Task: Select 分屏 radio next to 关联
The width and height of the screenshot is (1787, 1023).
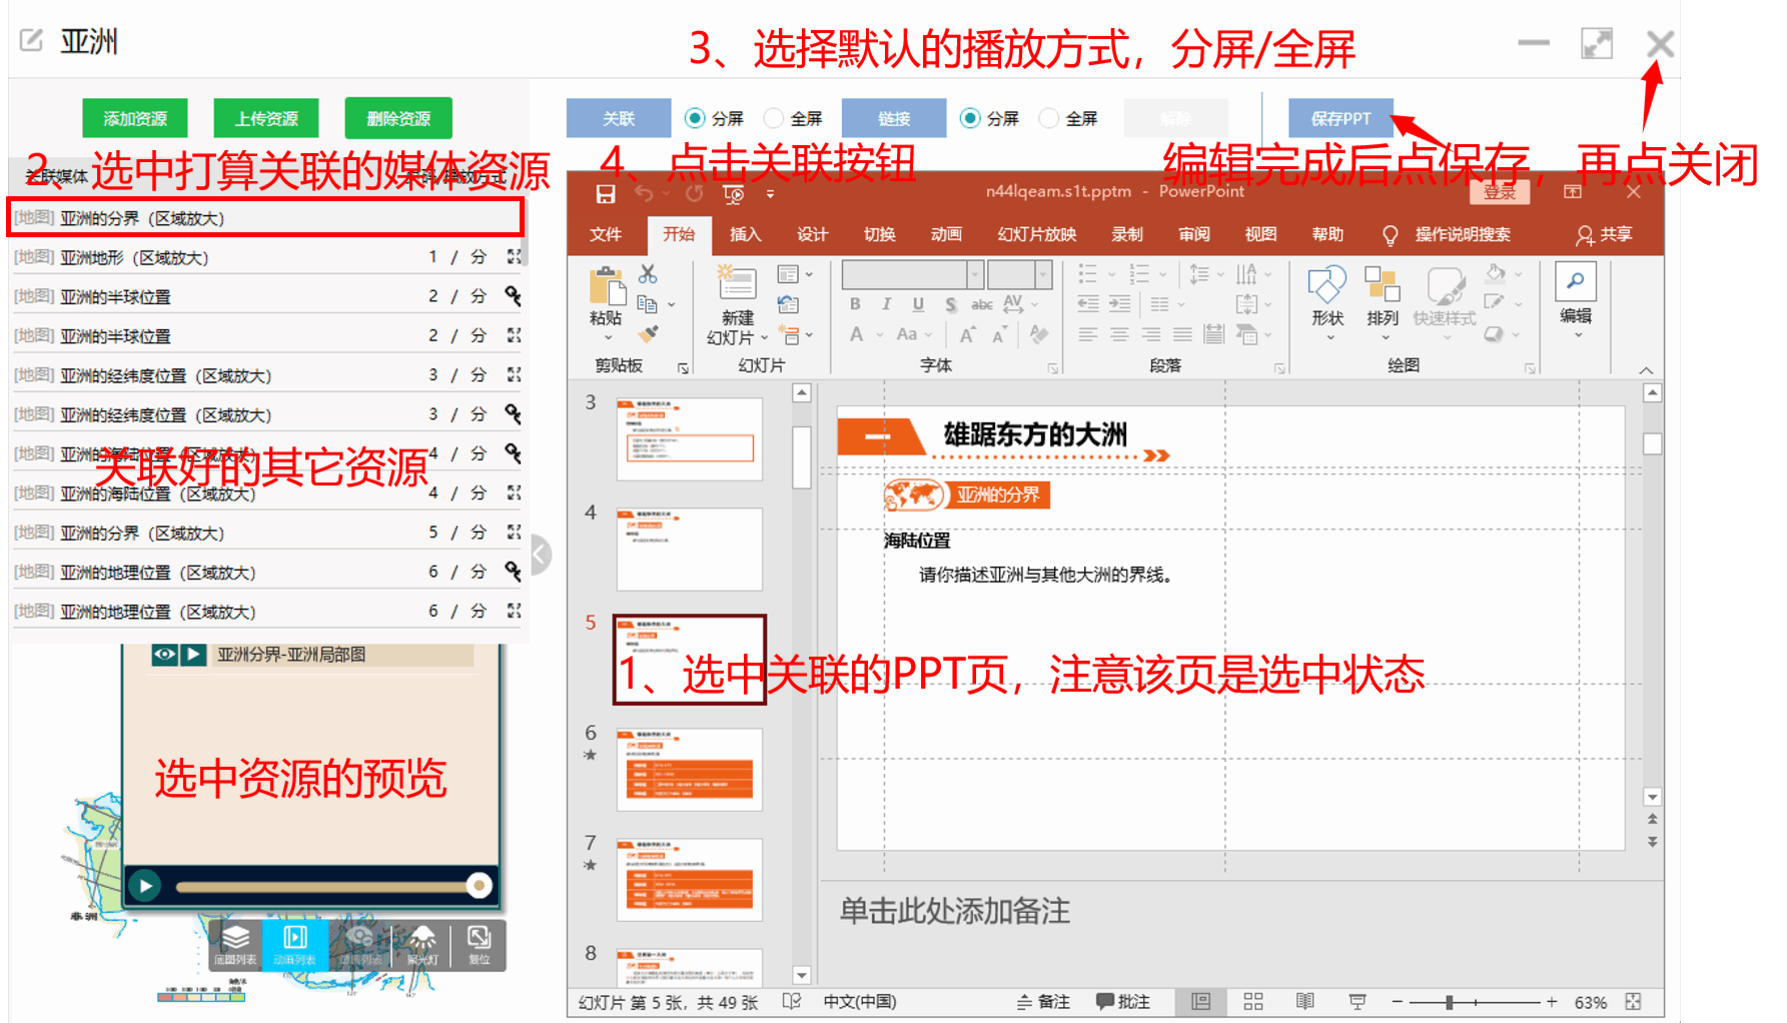Action: 694,118
